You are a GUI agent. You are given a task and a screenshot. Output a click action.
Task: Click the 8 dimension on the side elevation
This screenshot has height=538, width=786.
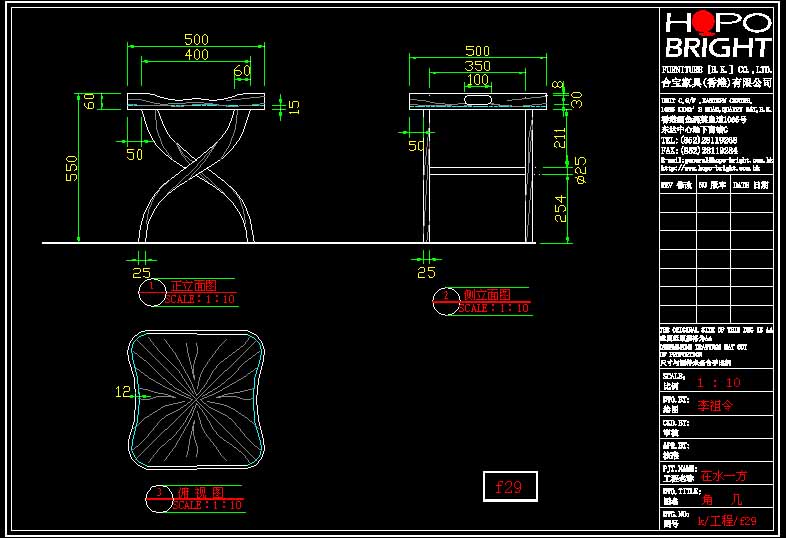(x=559, y=85)
